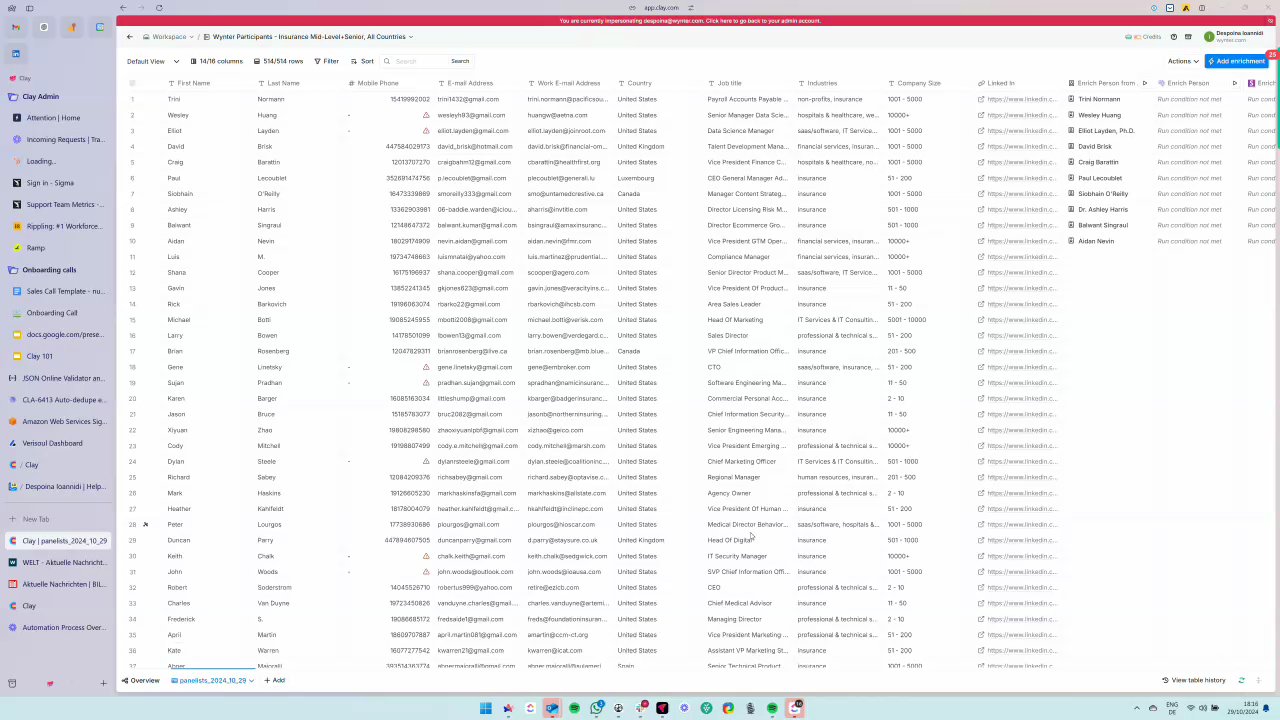This screenshot has height=720, width=1280.
Task: Run the Enrich Person column play icon
Action: 1234,83
